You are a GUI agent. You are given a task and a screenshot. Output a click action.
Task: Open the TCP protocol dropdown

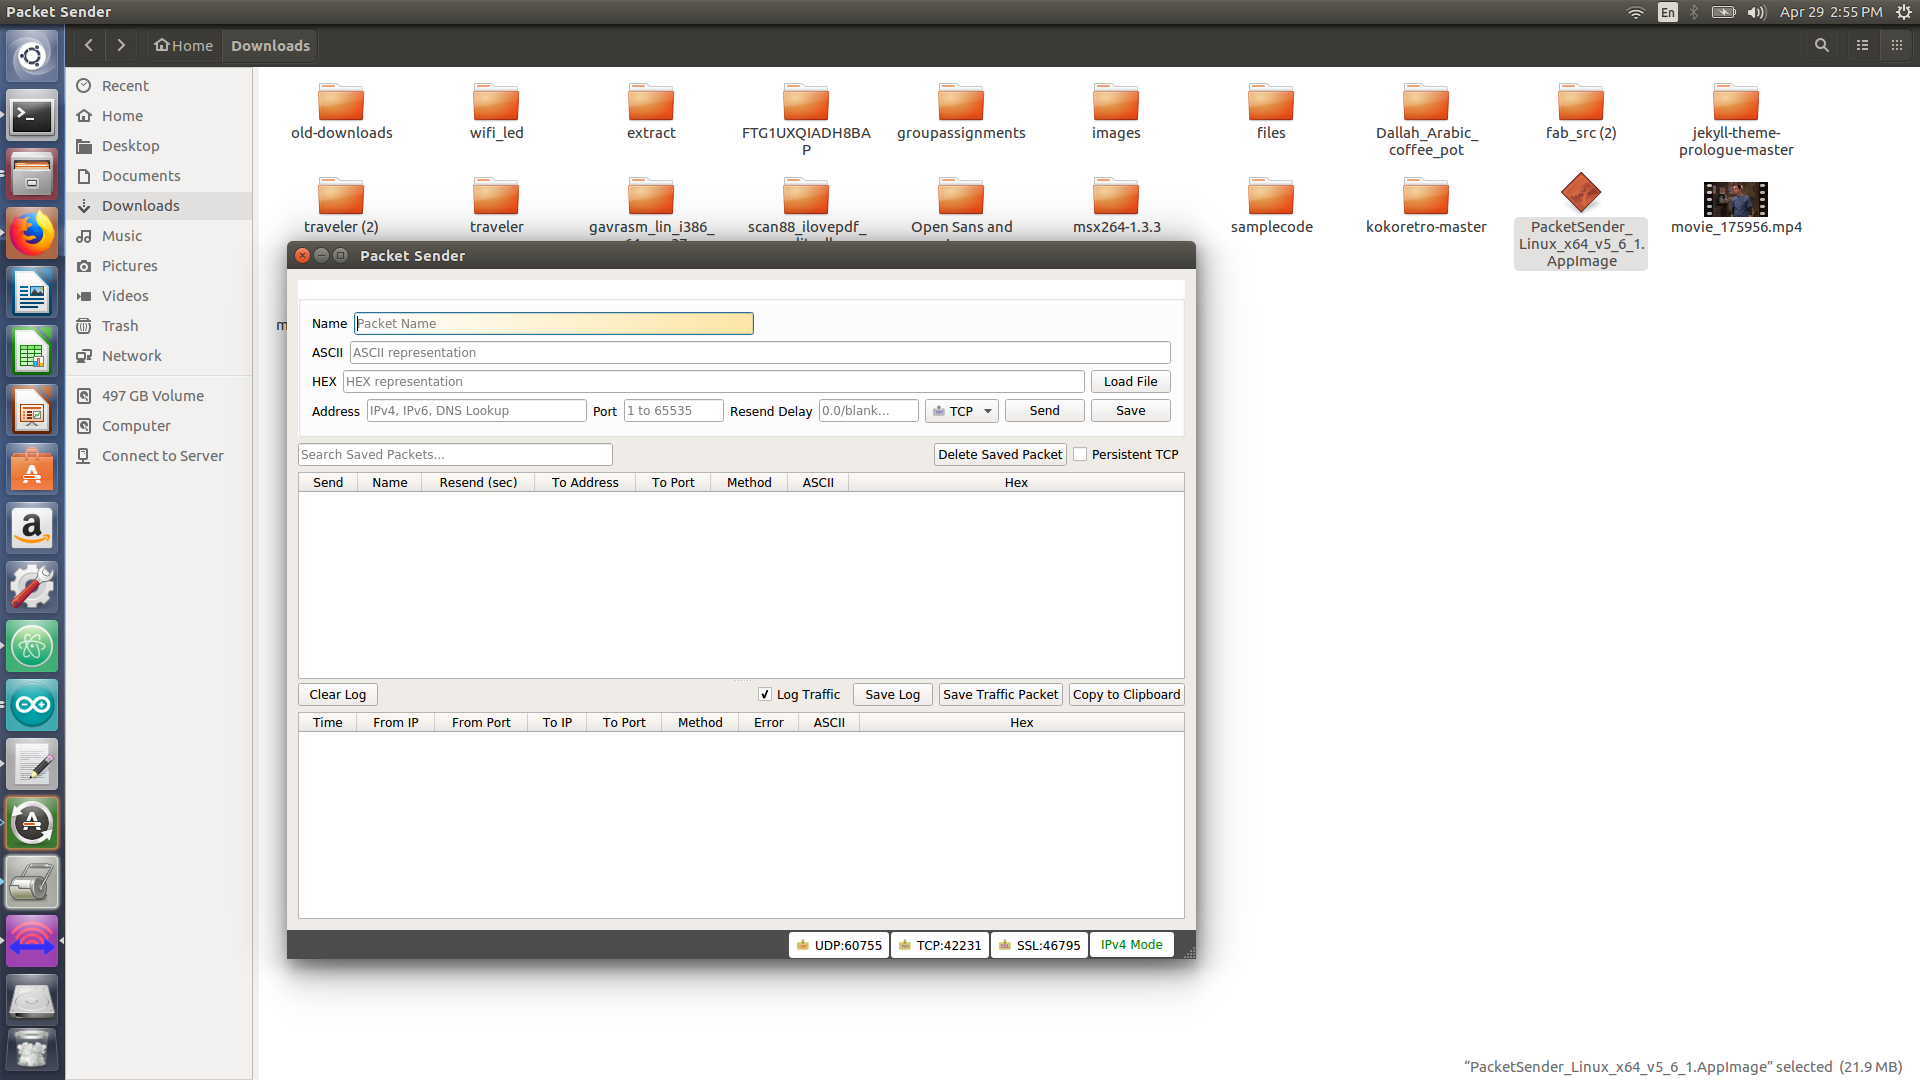click(961, 411)
